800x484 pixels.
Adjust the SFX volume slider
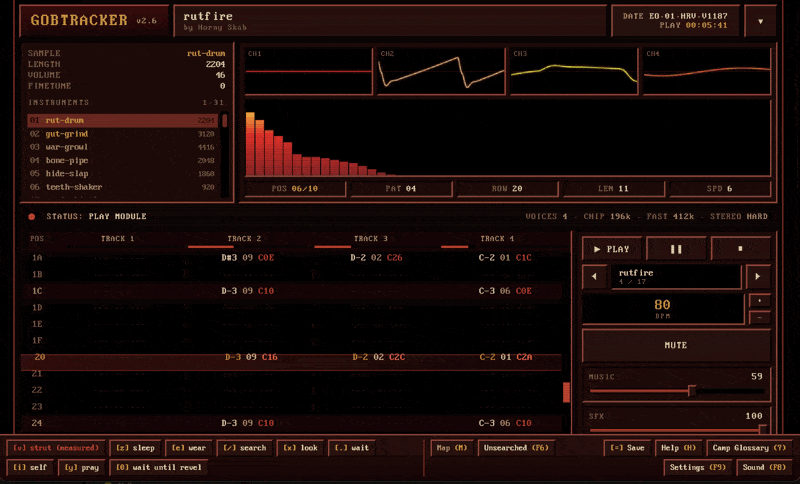[677, 429]
